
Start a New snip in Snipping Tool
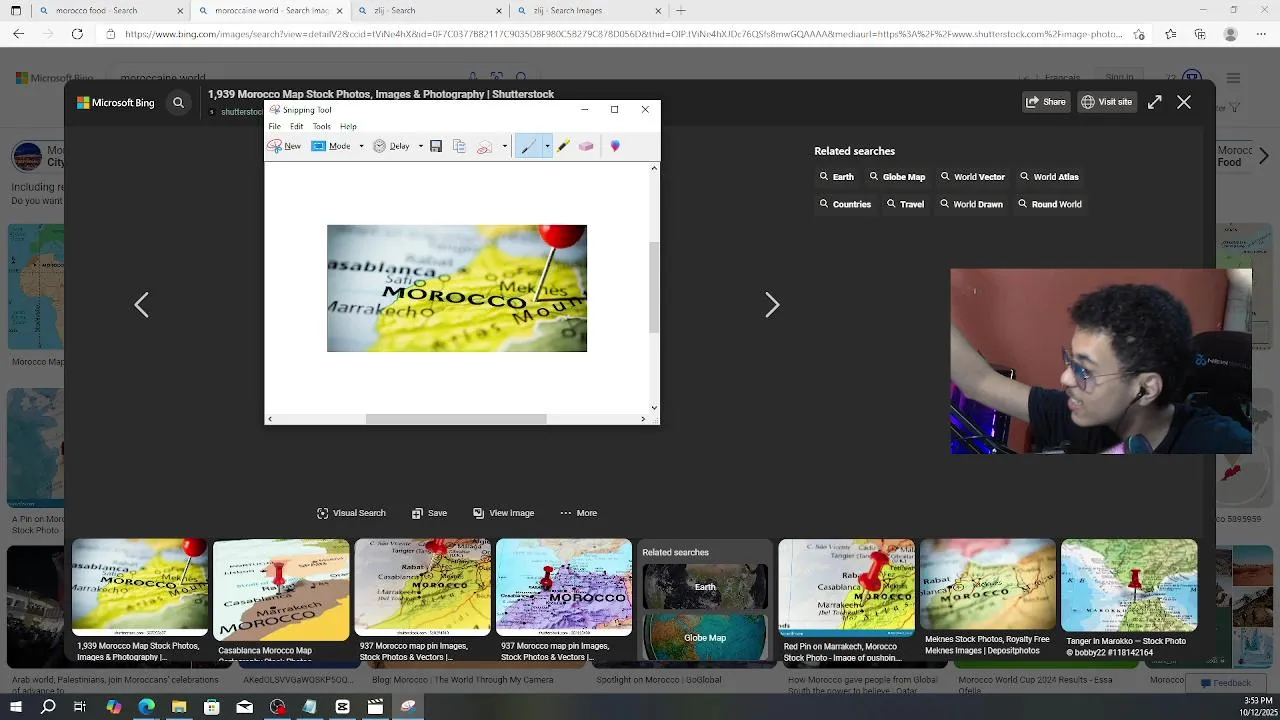tap(284, 146)
